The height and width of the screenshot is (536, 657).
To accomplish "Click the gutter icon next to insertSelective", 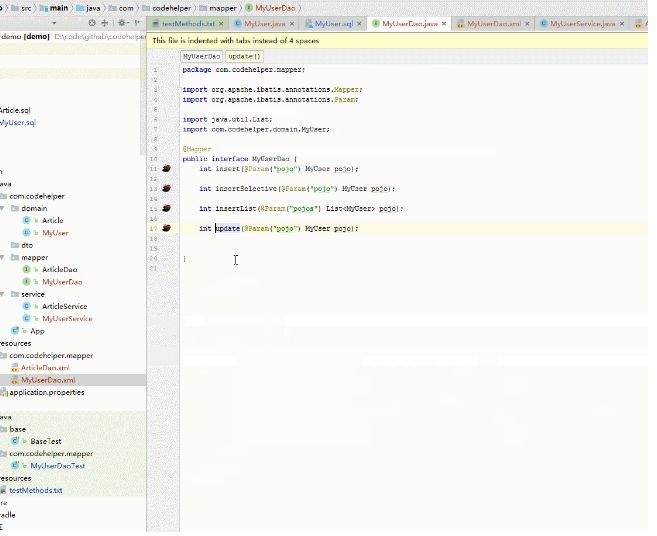I will point(166,189).
